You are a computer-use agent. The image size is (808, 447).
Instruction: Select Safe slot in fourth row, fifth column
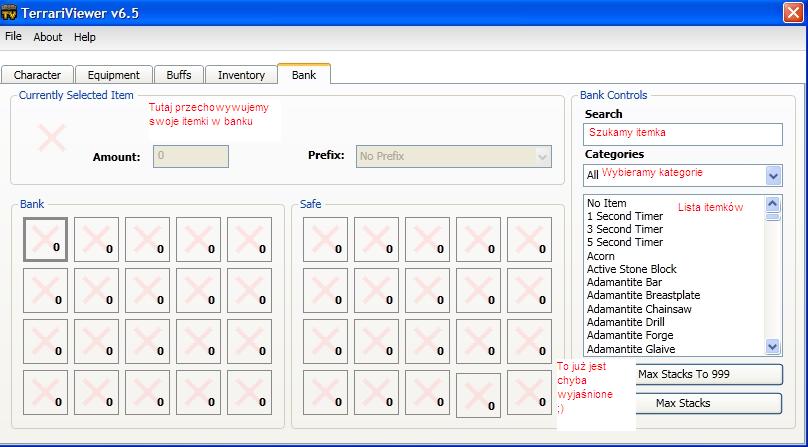point(529,392)
